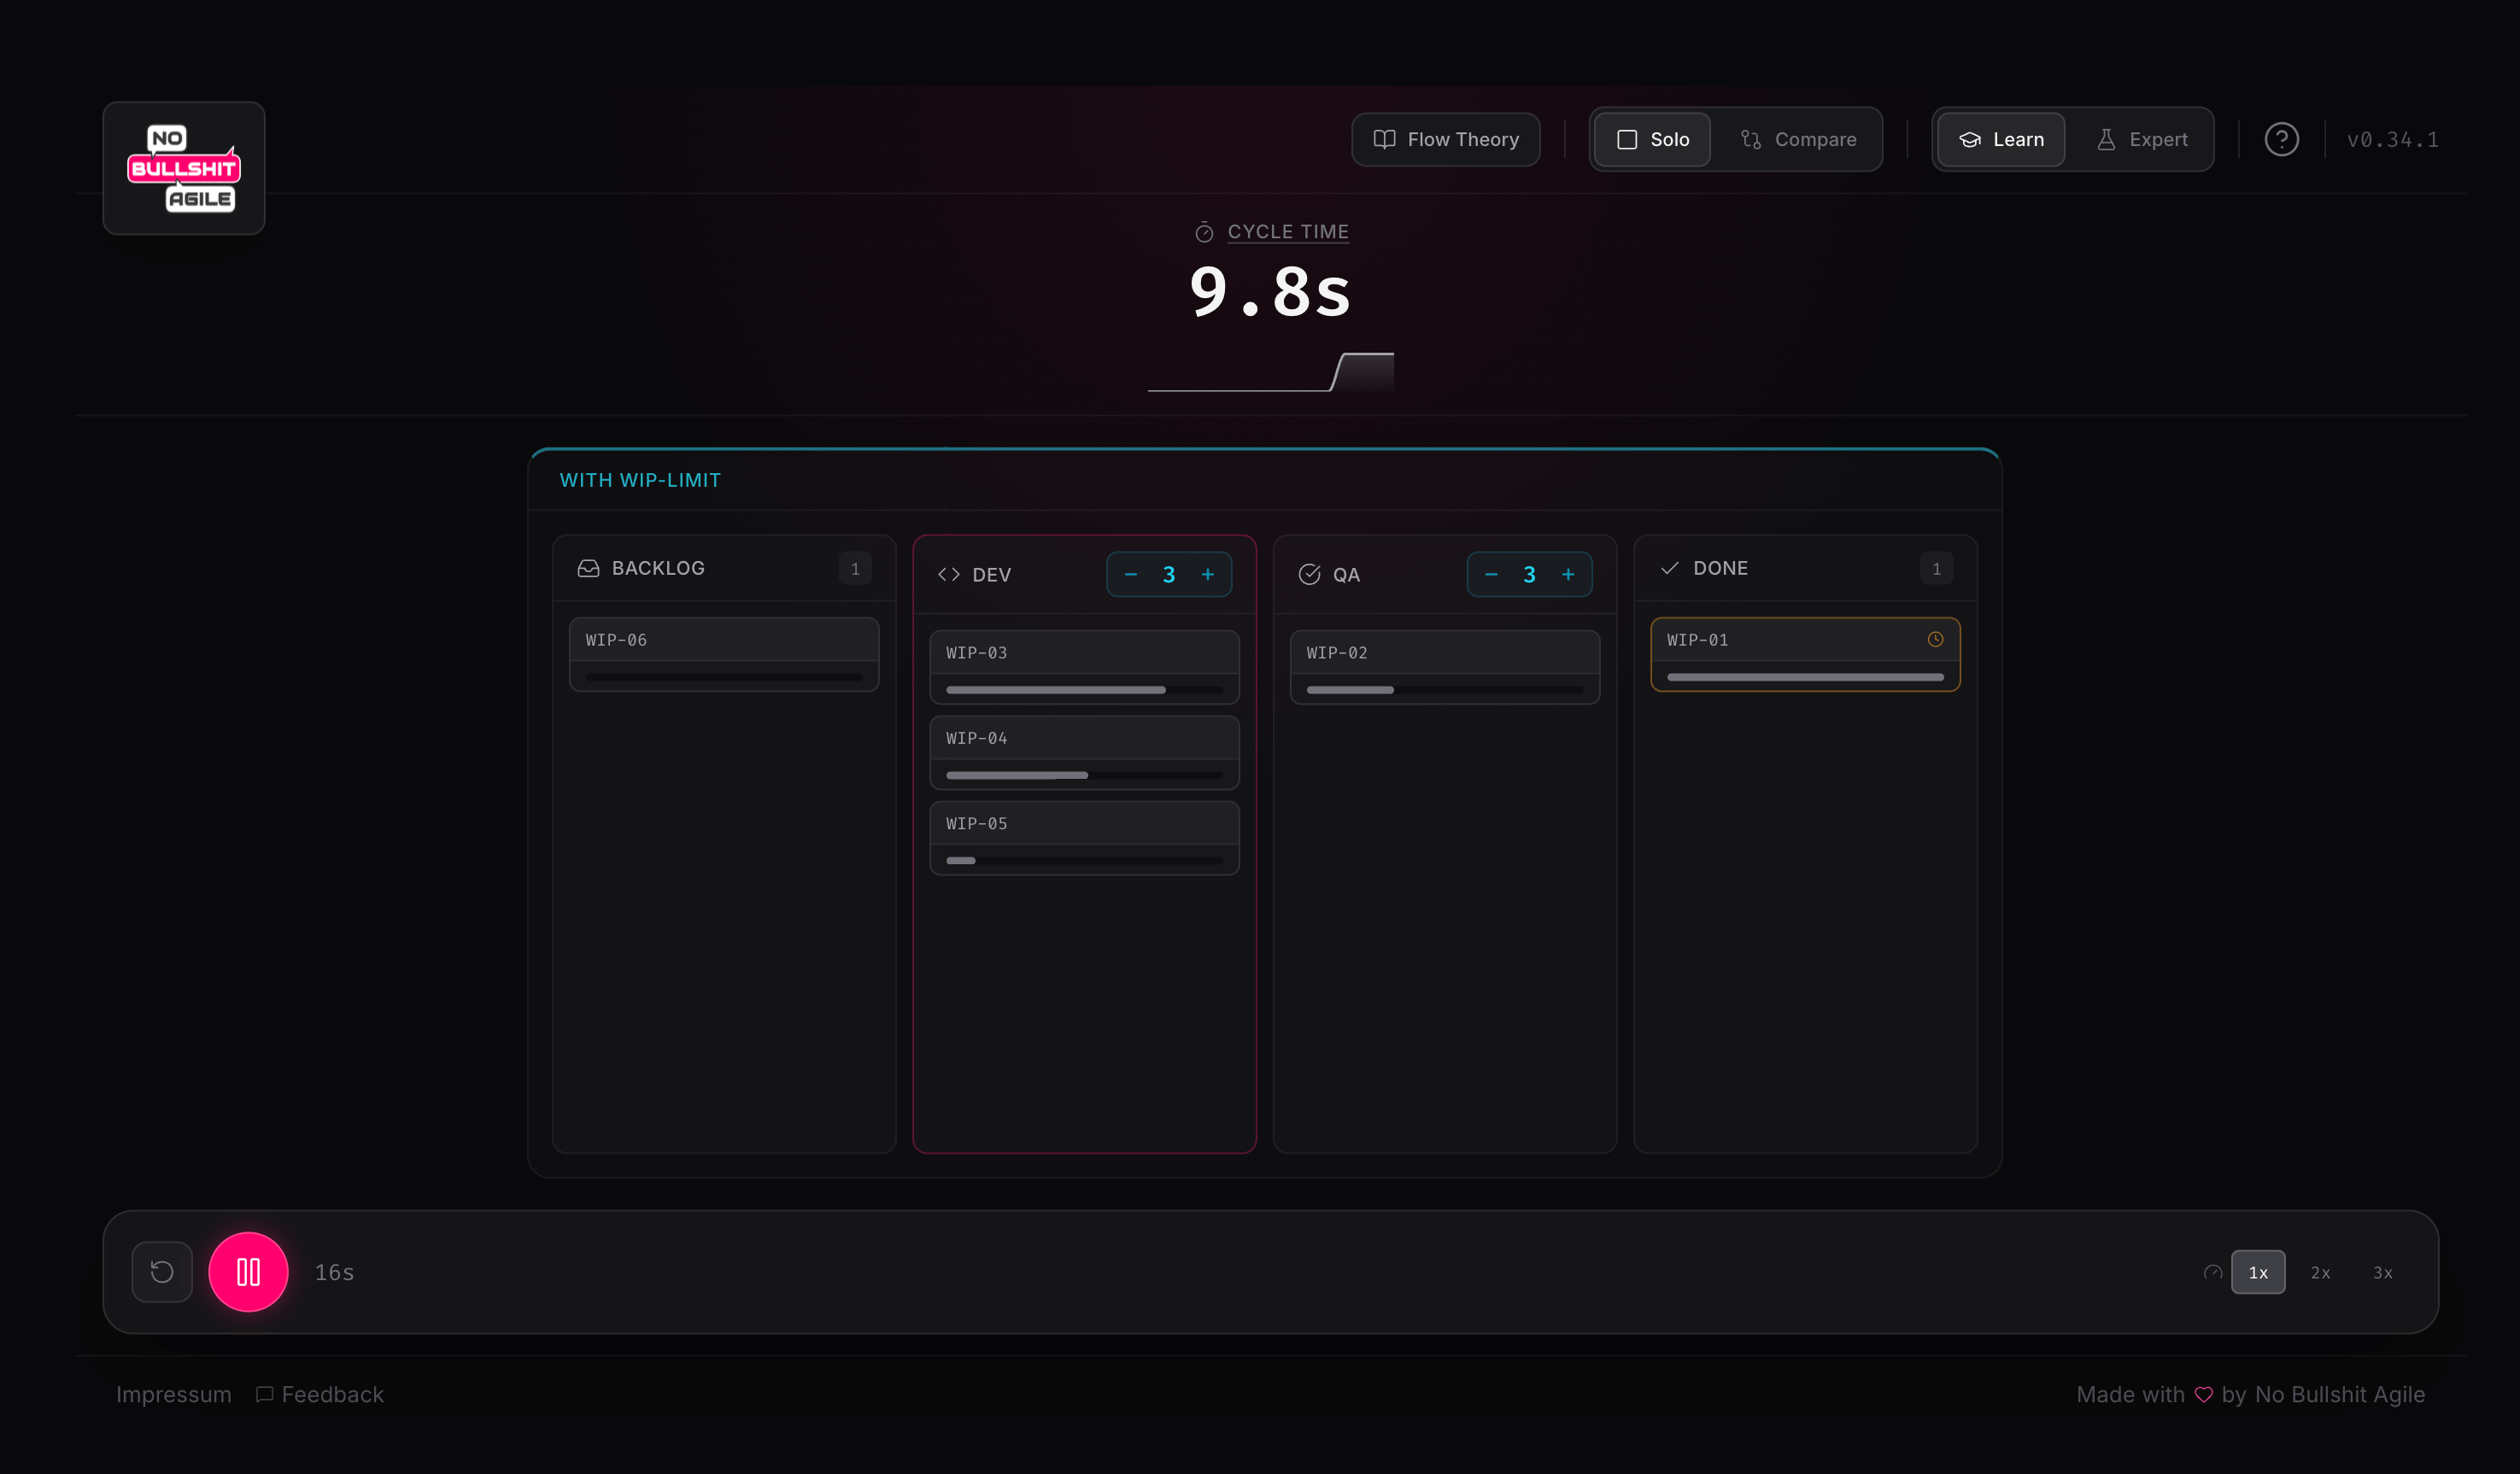Click the Backlog inbox icon
The width and height of the screenshot is (2520, 1474).
pyautogui.click(x=588, y=568)
